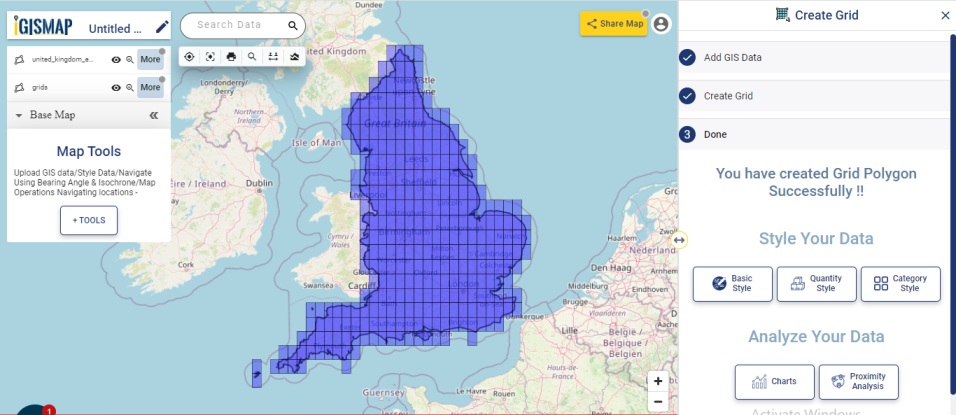Open the Create Grid step

(x=814, y=96)
